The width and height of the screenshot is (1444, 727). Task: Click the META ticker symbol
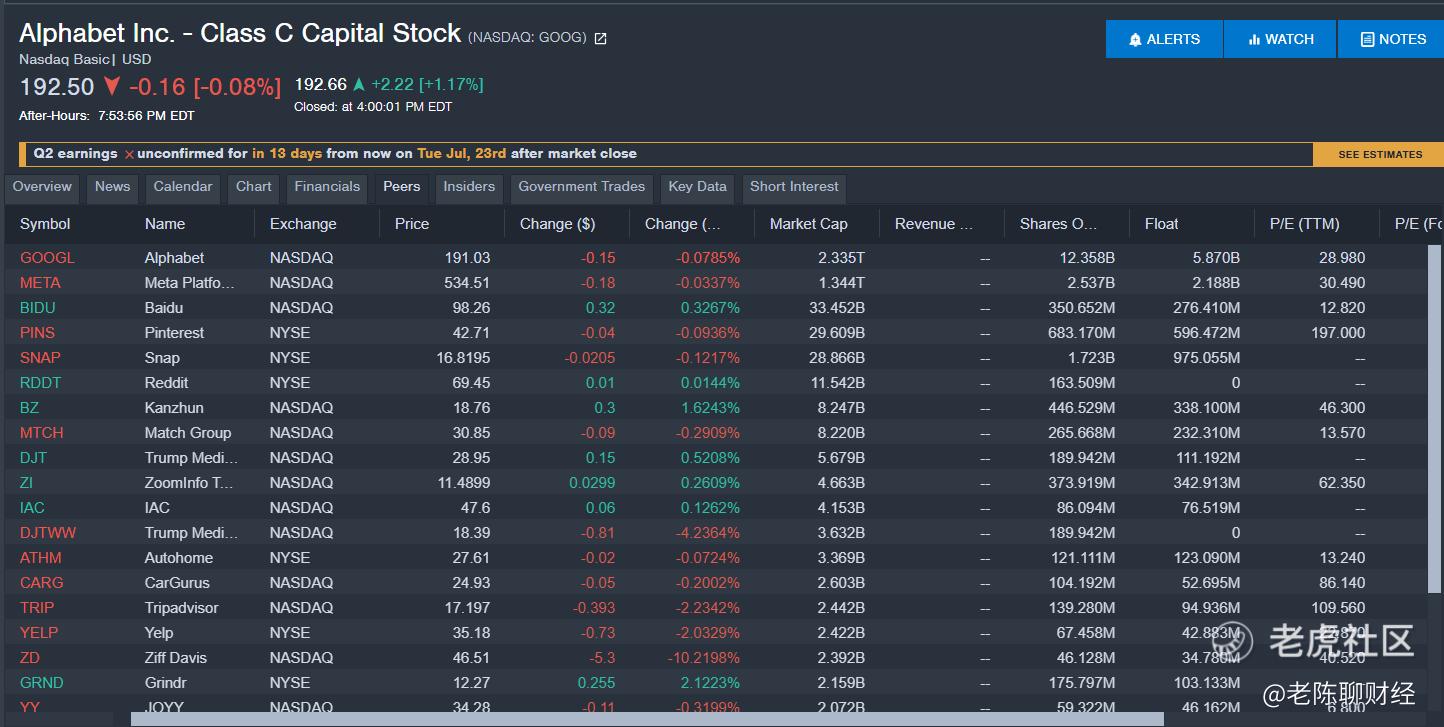[40, 283]
